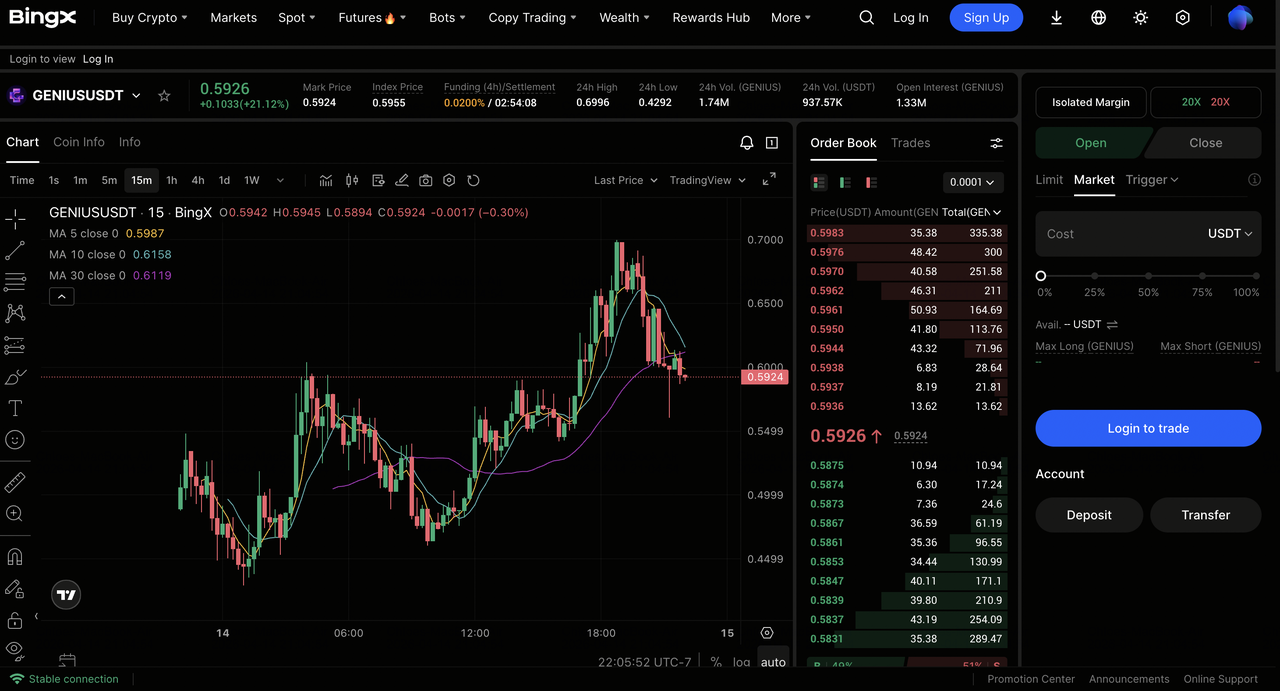Switch to the Trades tab

(910, 143)
